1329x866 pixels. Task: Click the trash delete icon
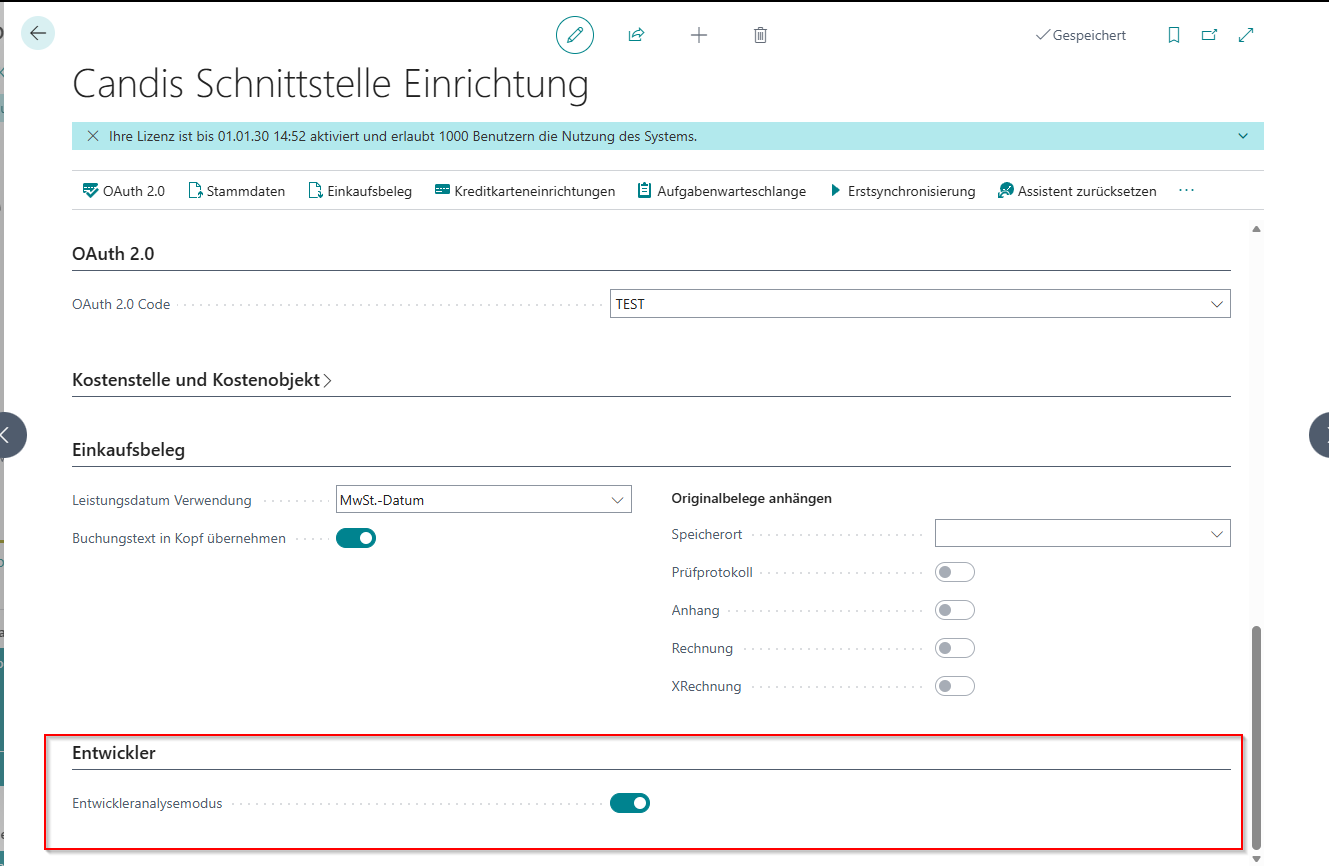[x=760, y=35]
